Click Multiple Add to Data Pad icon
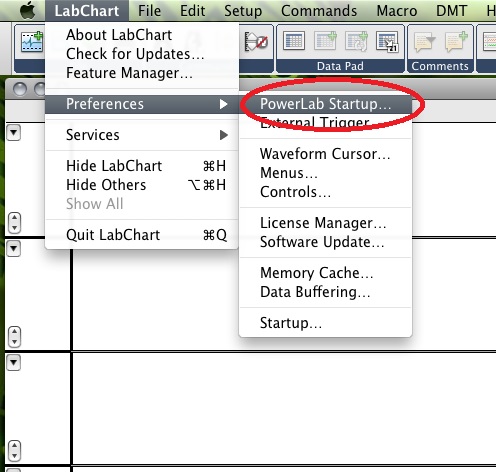This screenshot has height=472, width=496. coord(356,41)
